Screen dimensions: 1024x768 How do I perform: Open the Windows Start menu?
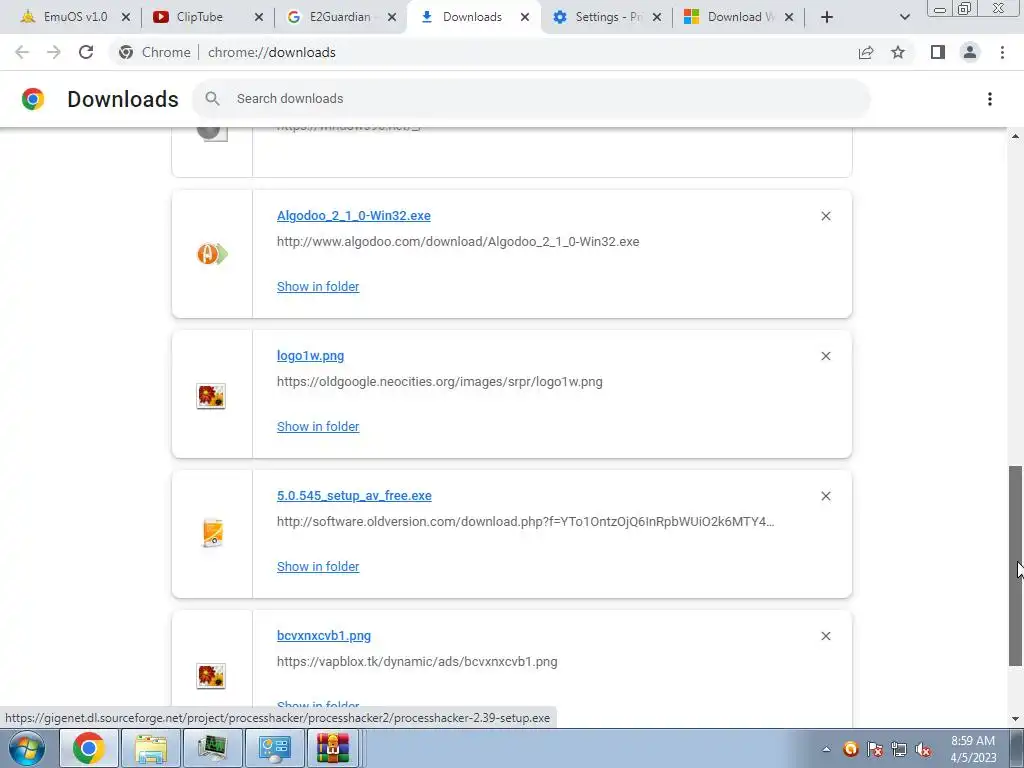click(x=27, y=748)
